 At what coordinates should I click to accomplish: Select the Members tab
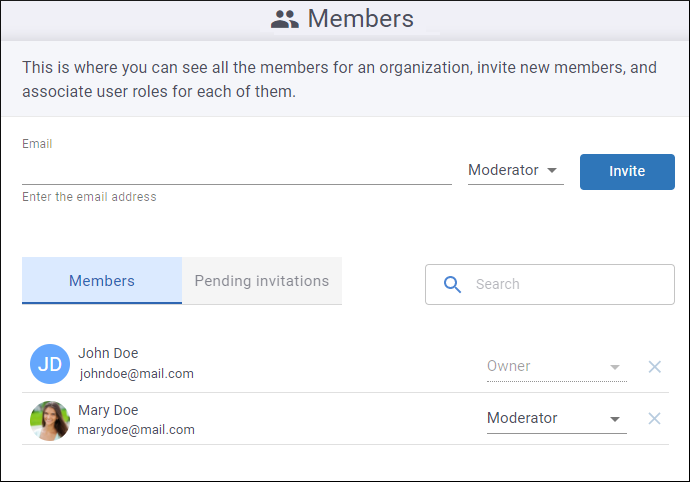[102, 281]
